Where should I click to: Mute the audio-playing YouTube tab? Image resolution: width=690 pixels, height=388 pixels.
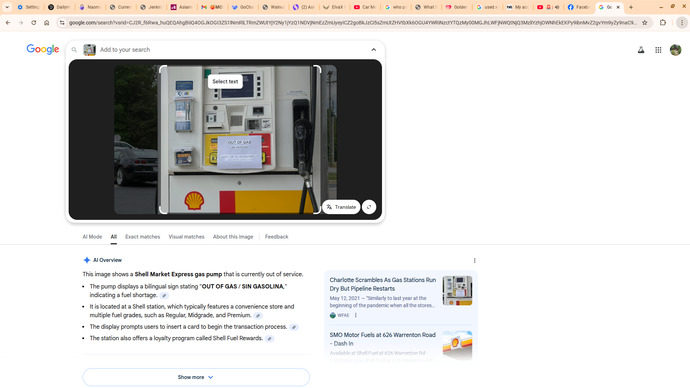557,7
